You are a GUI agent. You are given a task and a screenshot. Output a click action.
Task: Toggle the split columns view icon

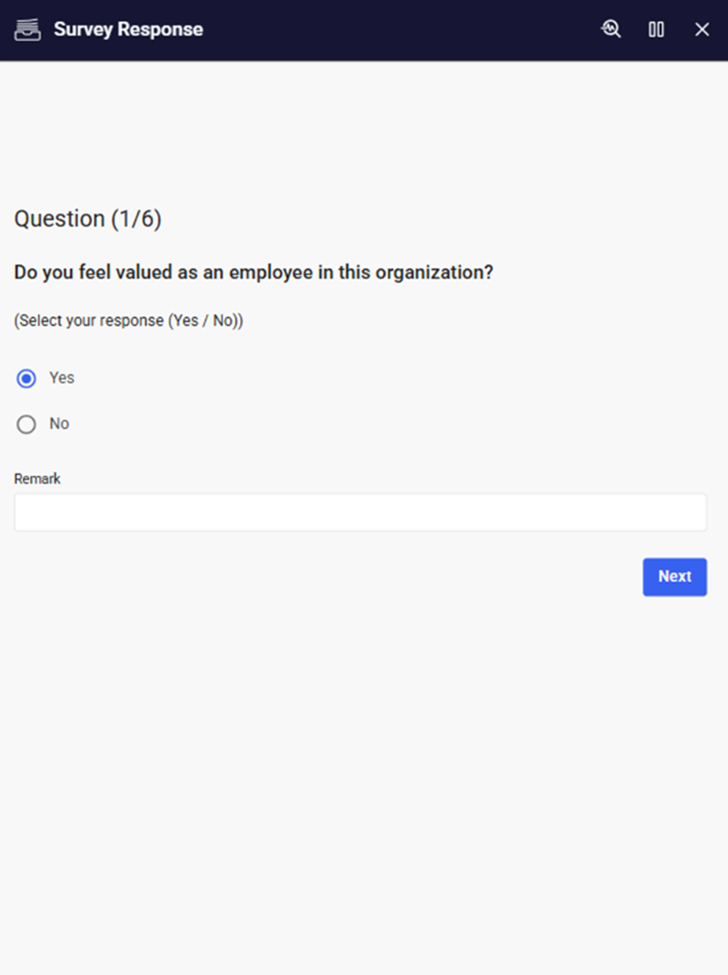coord(656,30)
